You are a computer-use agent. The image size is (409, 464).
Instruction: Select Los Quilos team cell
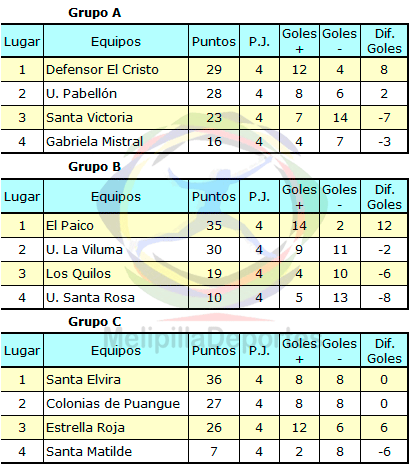pos(116,274)
